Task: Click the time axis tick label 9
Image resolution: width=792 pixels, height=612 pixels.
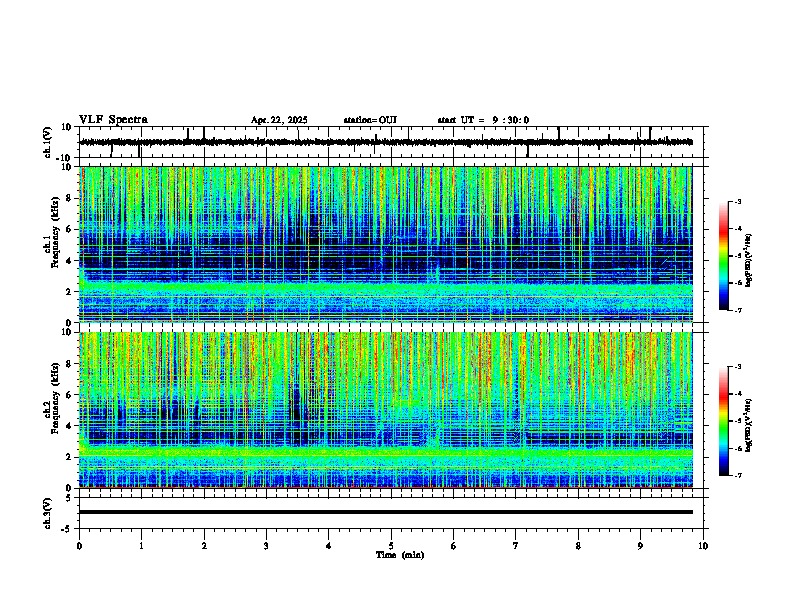Action: click(x=640, y=546)
